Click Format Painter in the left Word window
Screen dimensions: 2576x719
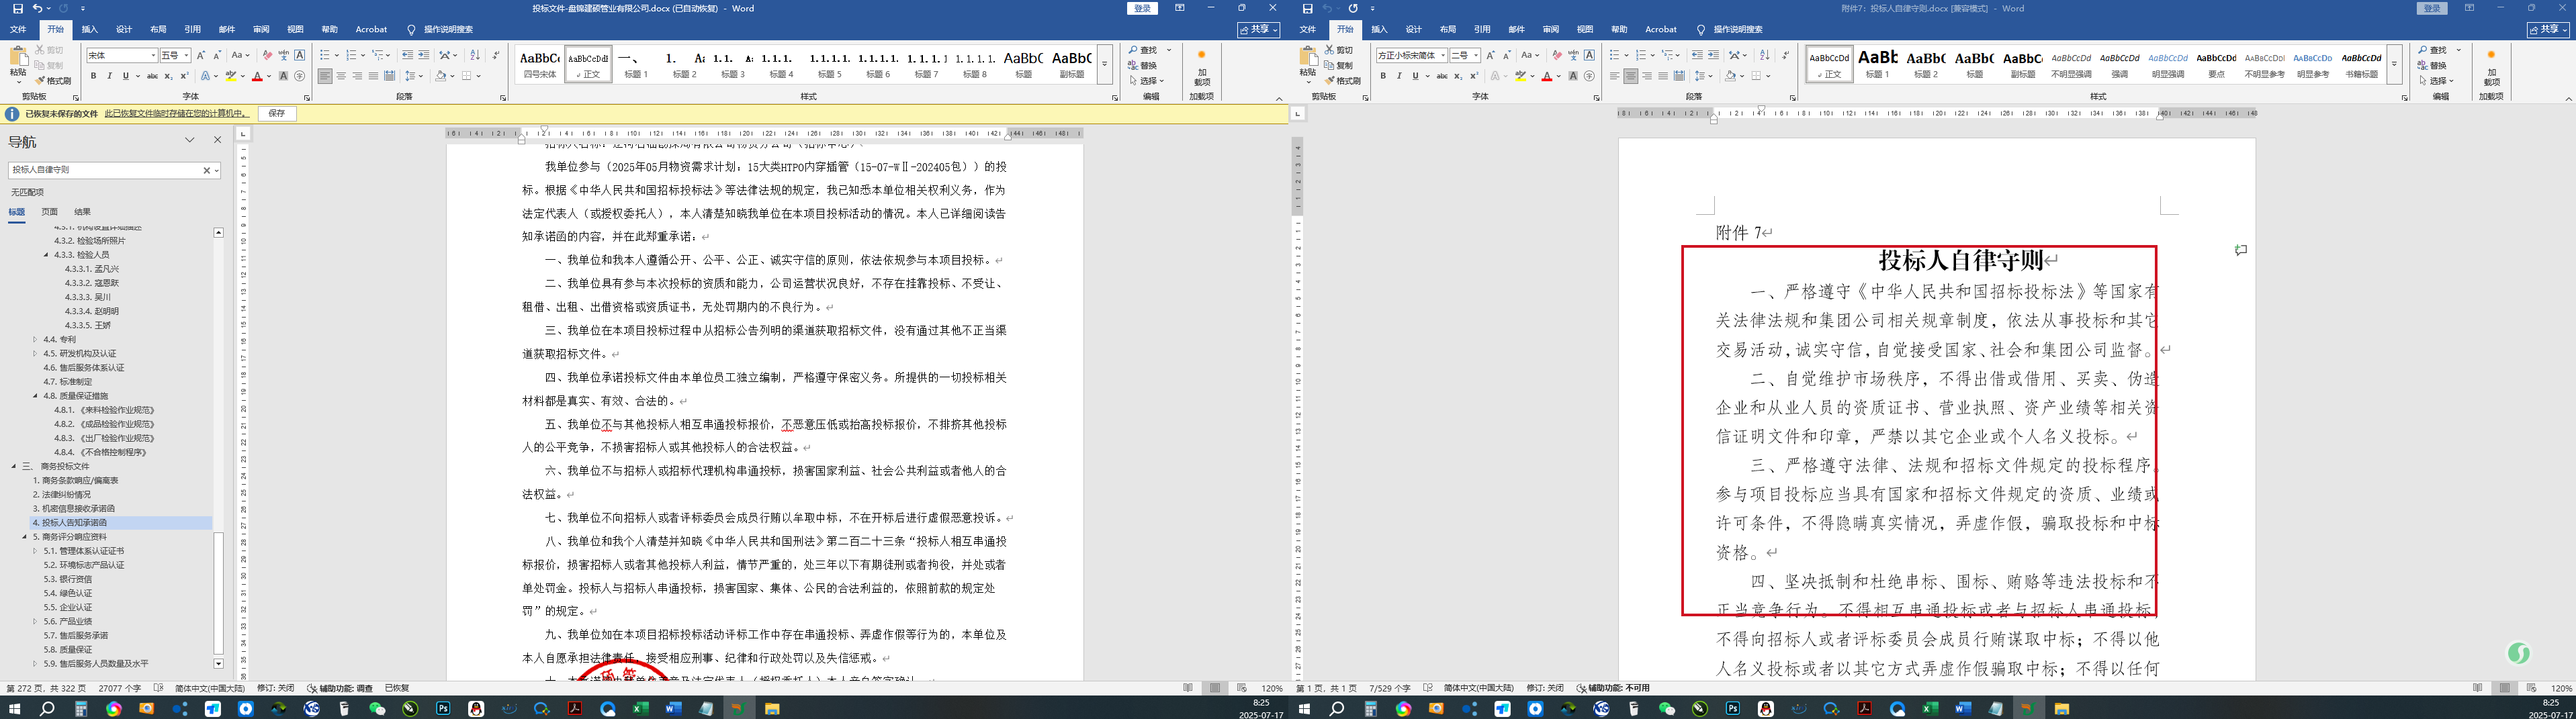[53, 81]
